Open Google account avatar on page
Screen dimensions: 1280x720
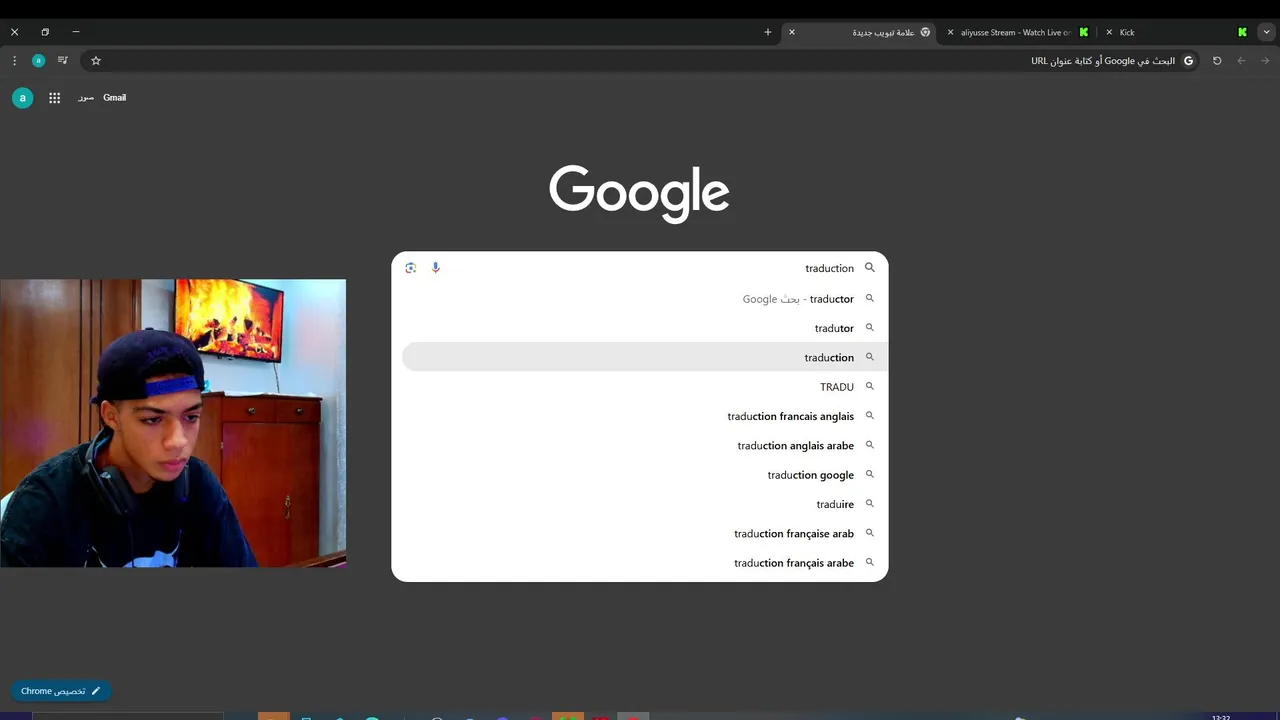[x=22, y=98]
